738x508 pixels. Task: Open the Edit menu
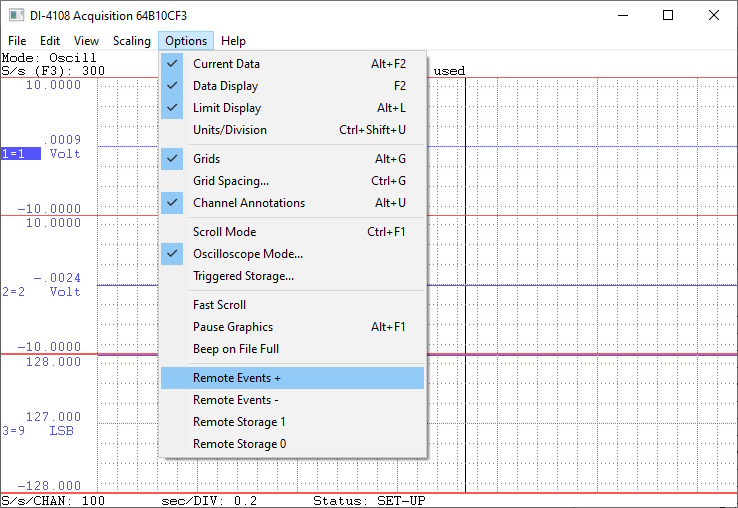[50, 41]
